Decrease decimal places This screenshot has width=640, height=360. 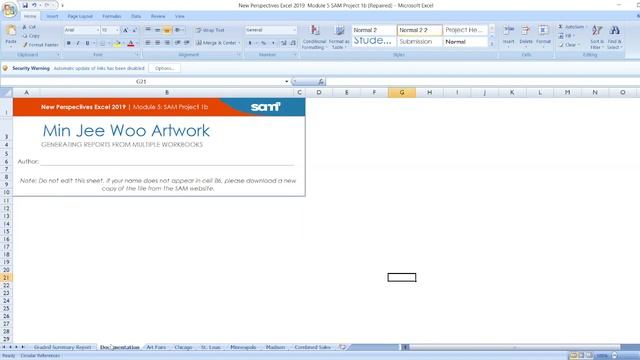click(x=293, y=43)
